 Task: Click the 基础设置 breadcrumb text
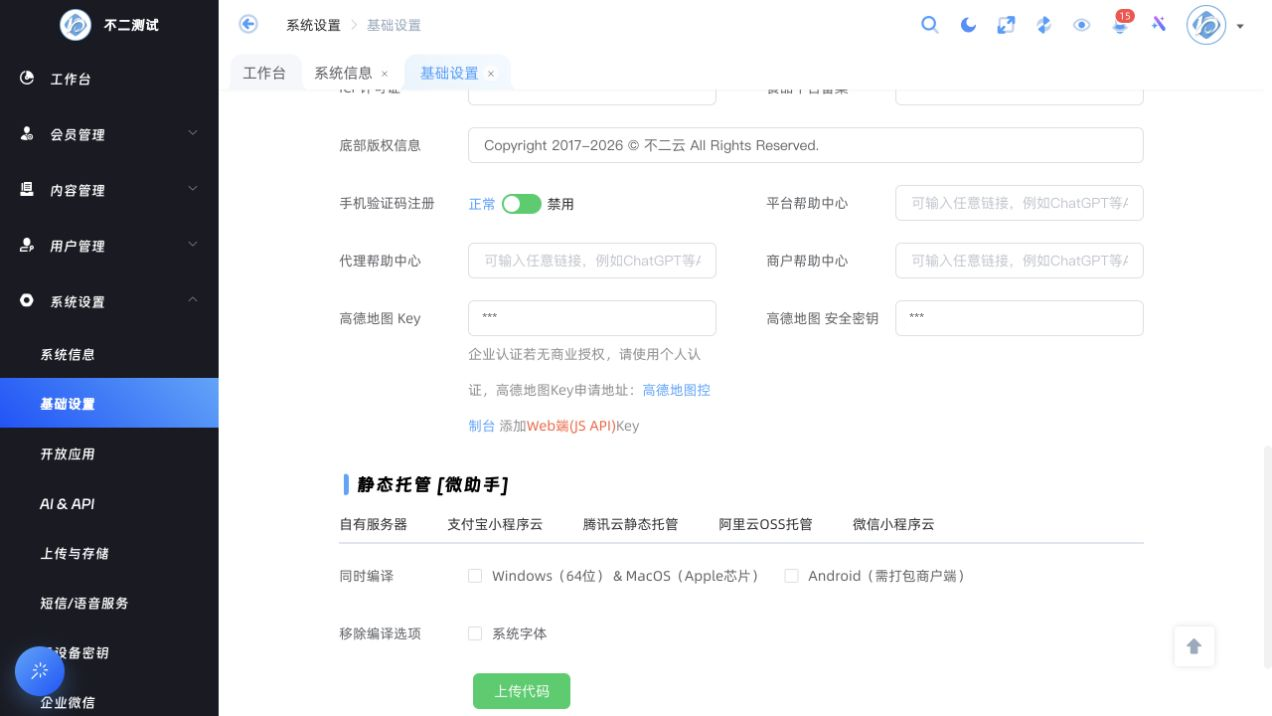tap(394, 25)
